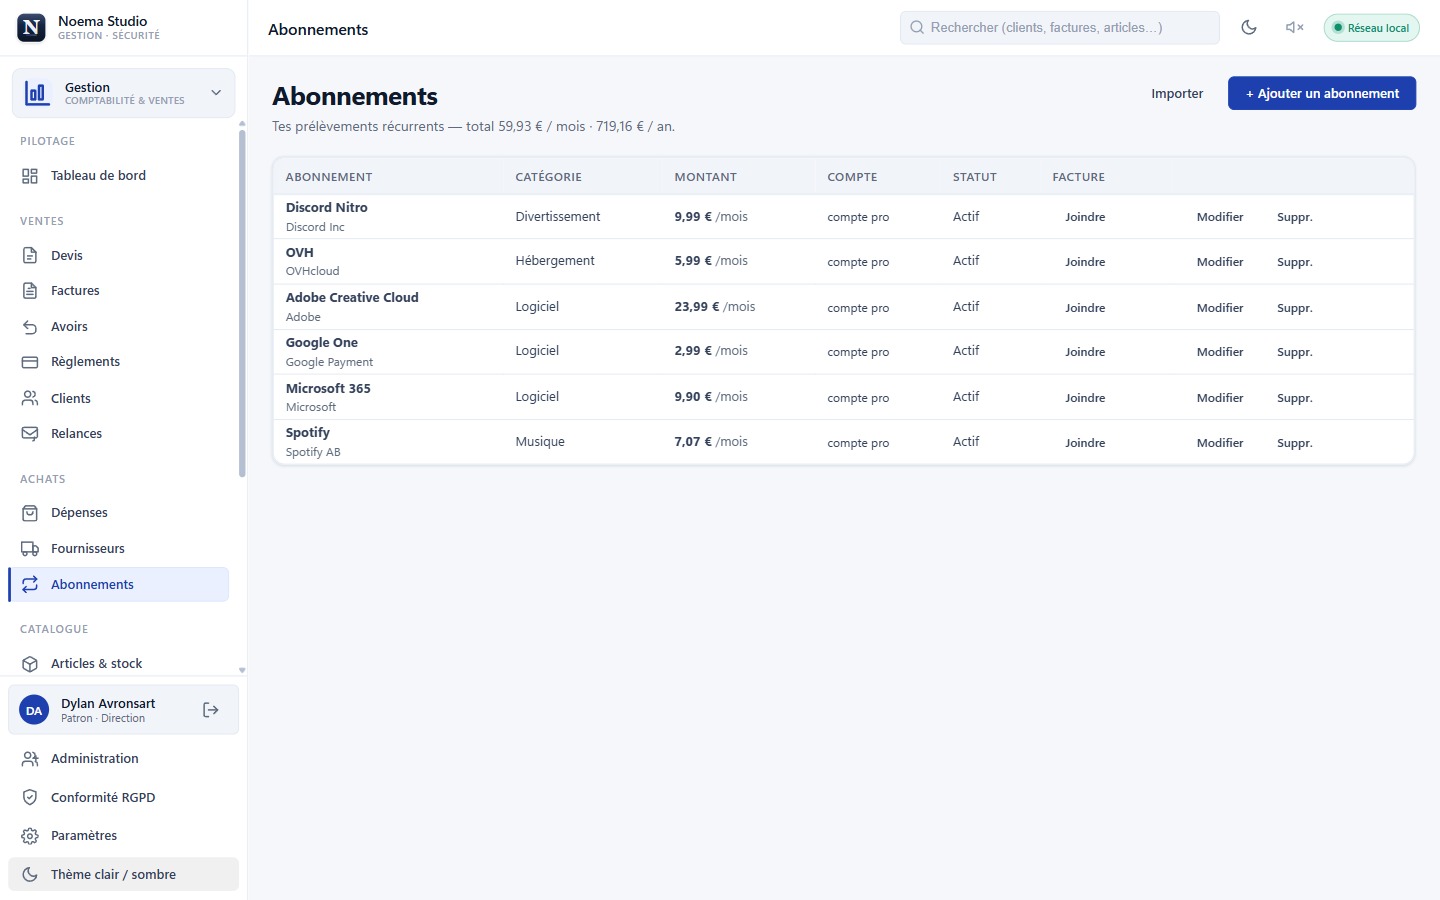The height and width of the screenshot is (900, 1440).
Task: Click the logout icon next to Dylan Avronsart
Action: pyautogui.click(x=211, y=710)
